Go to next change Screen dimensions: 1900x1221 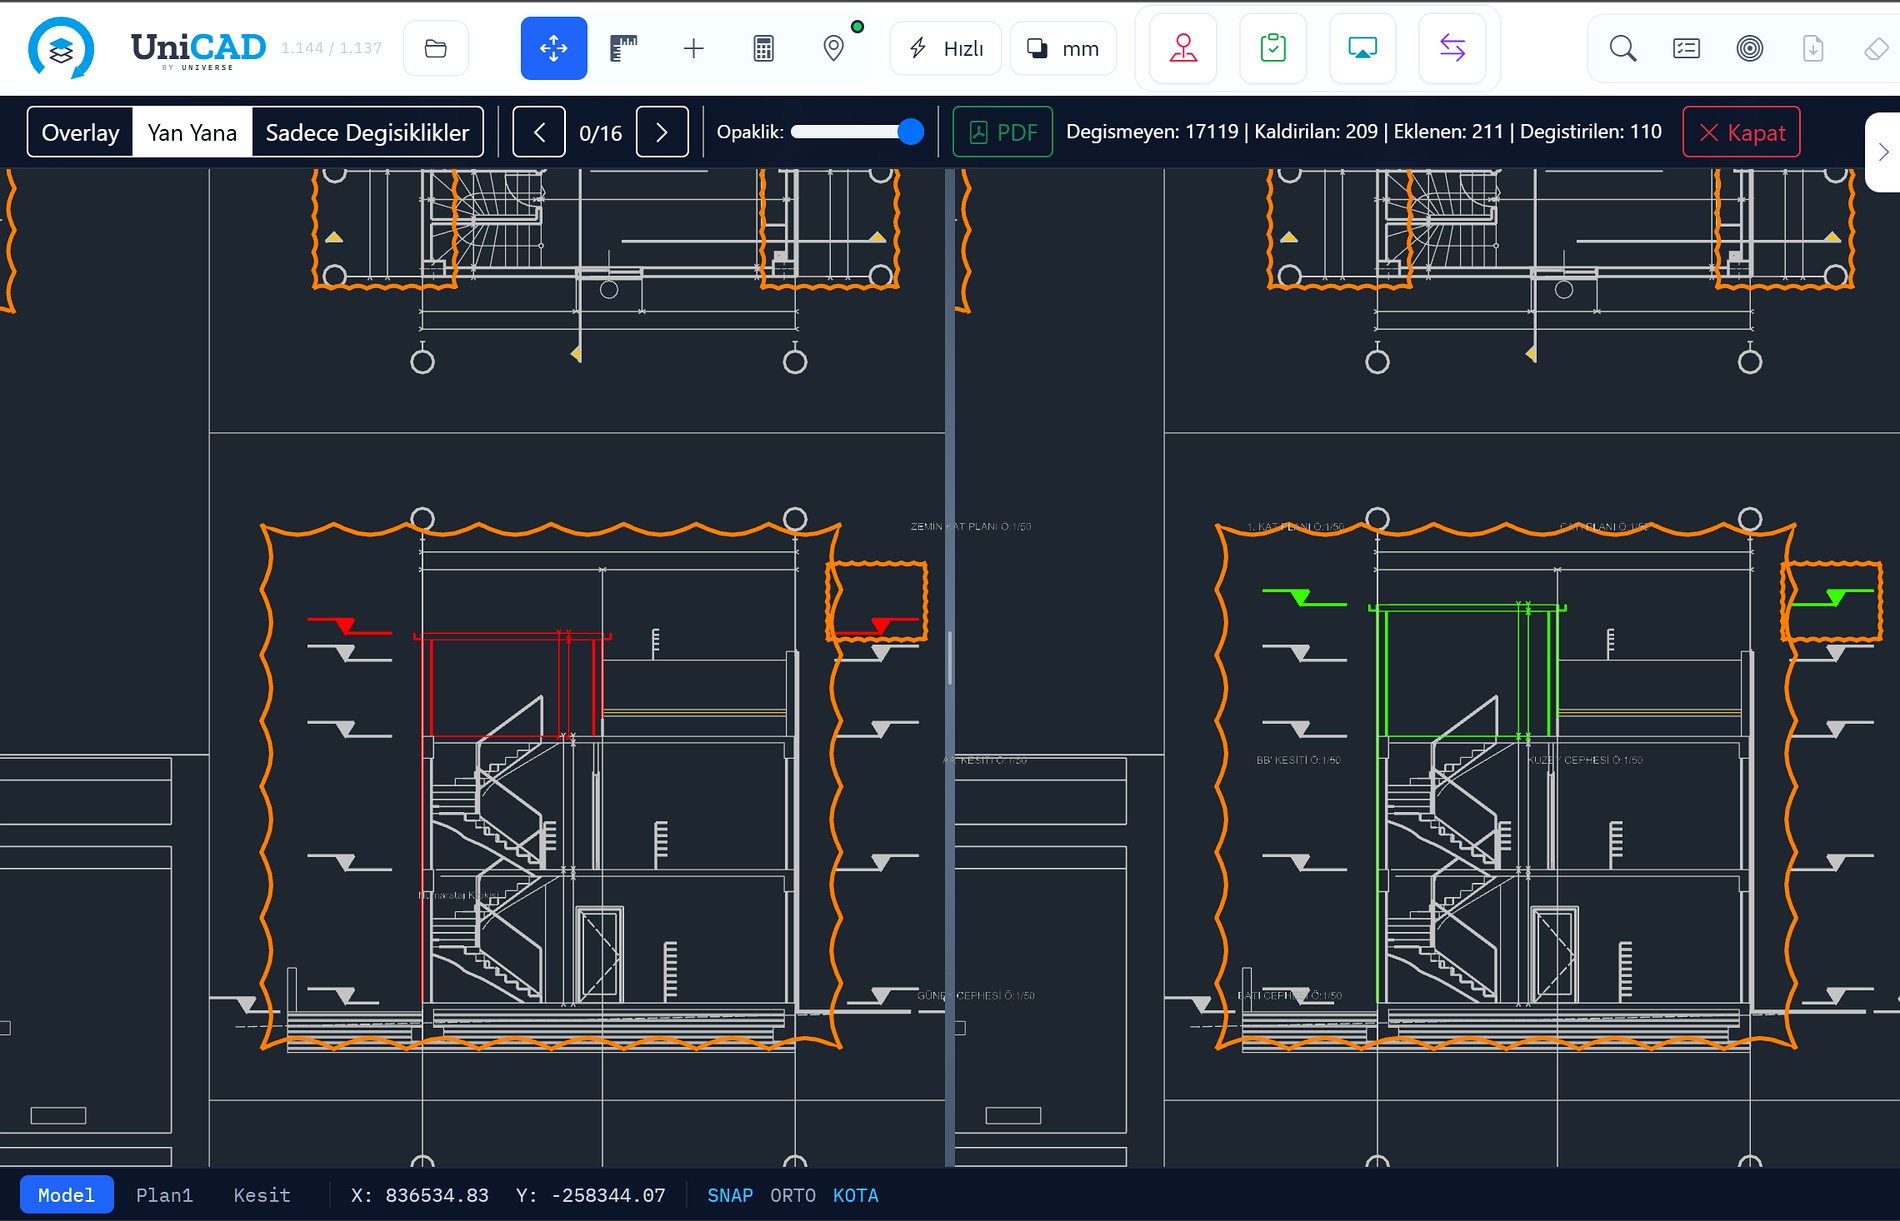662,132
